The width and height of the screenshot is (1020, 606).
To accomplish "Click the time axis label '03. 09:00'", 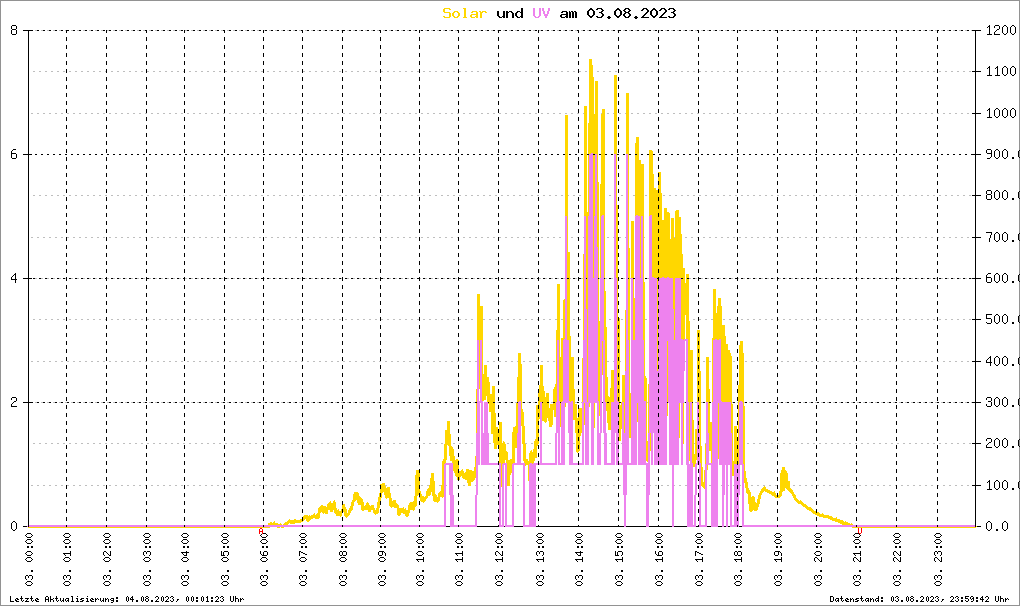I will point(382,559).
